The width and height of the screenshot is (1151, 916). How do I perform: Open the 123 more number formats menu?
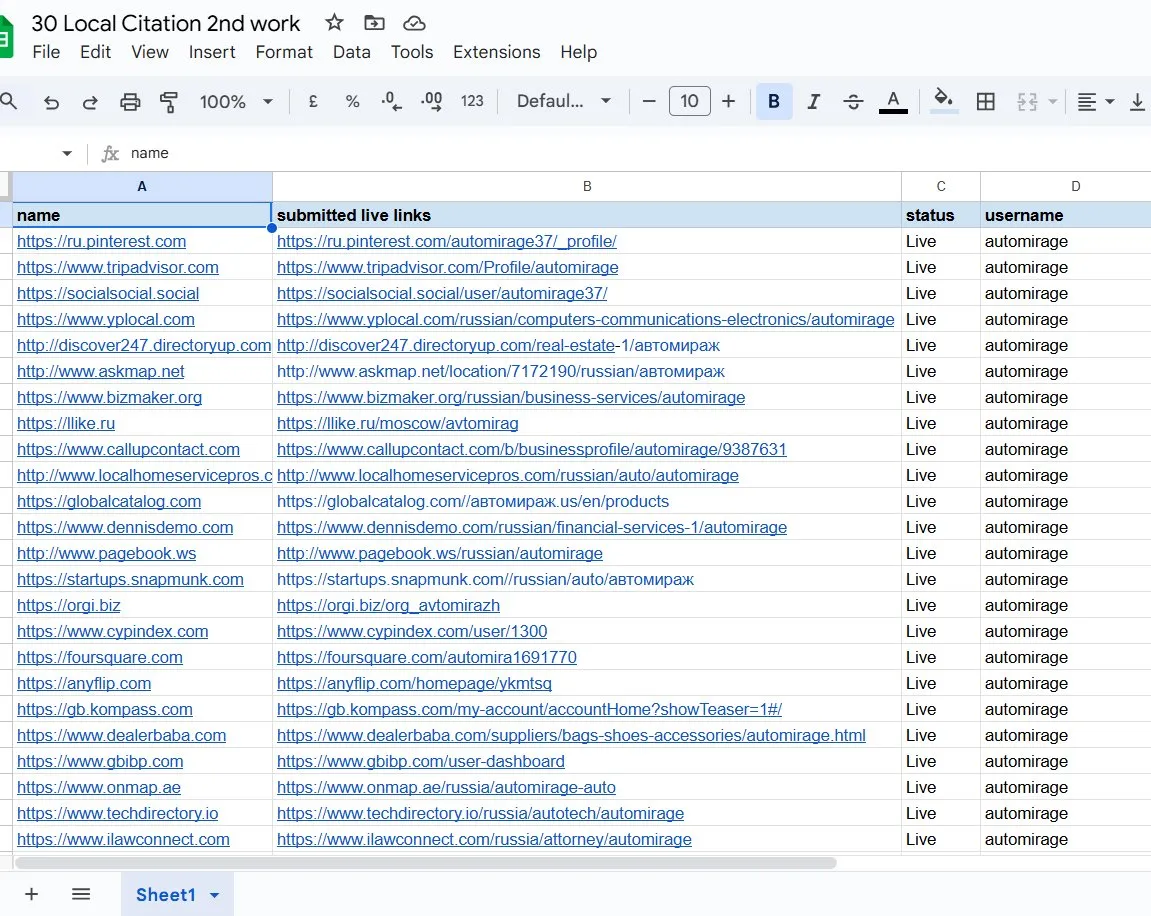point(472,101)
